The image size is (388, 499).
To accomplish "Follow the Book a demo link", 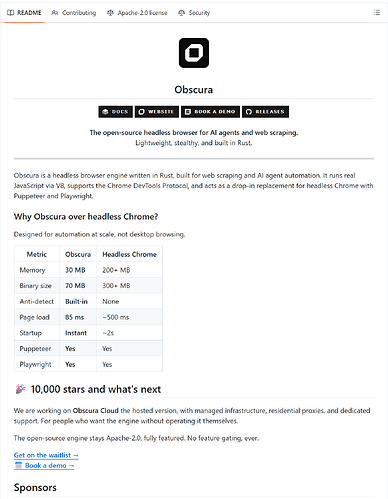I will coord(44,466).
